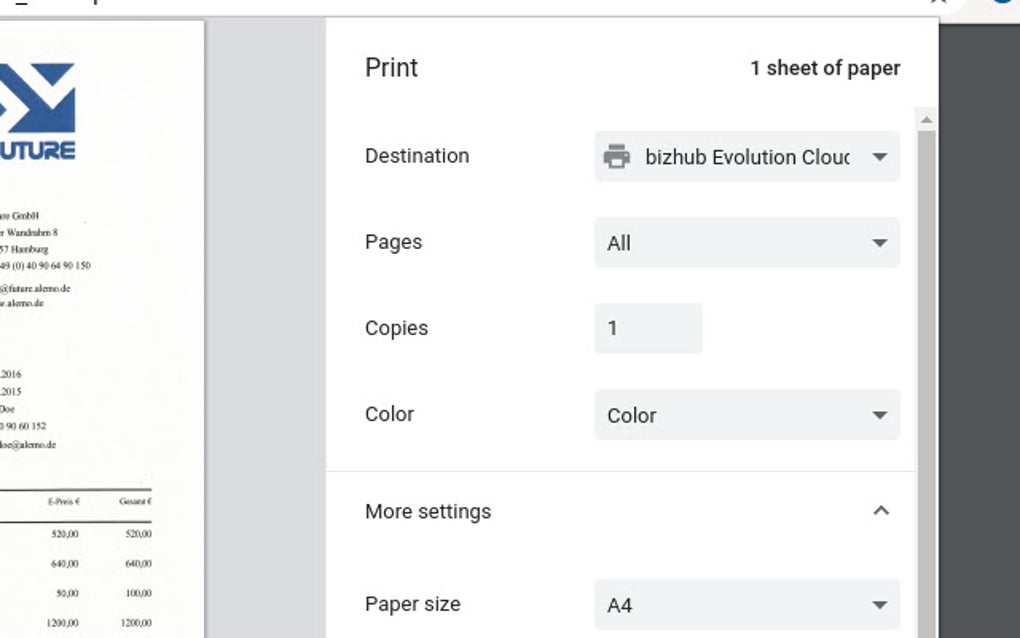Select the Copies input field

point(648,328)
